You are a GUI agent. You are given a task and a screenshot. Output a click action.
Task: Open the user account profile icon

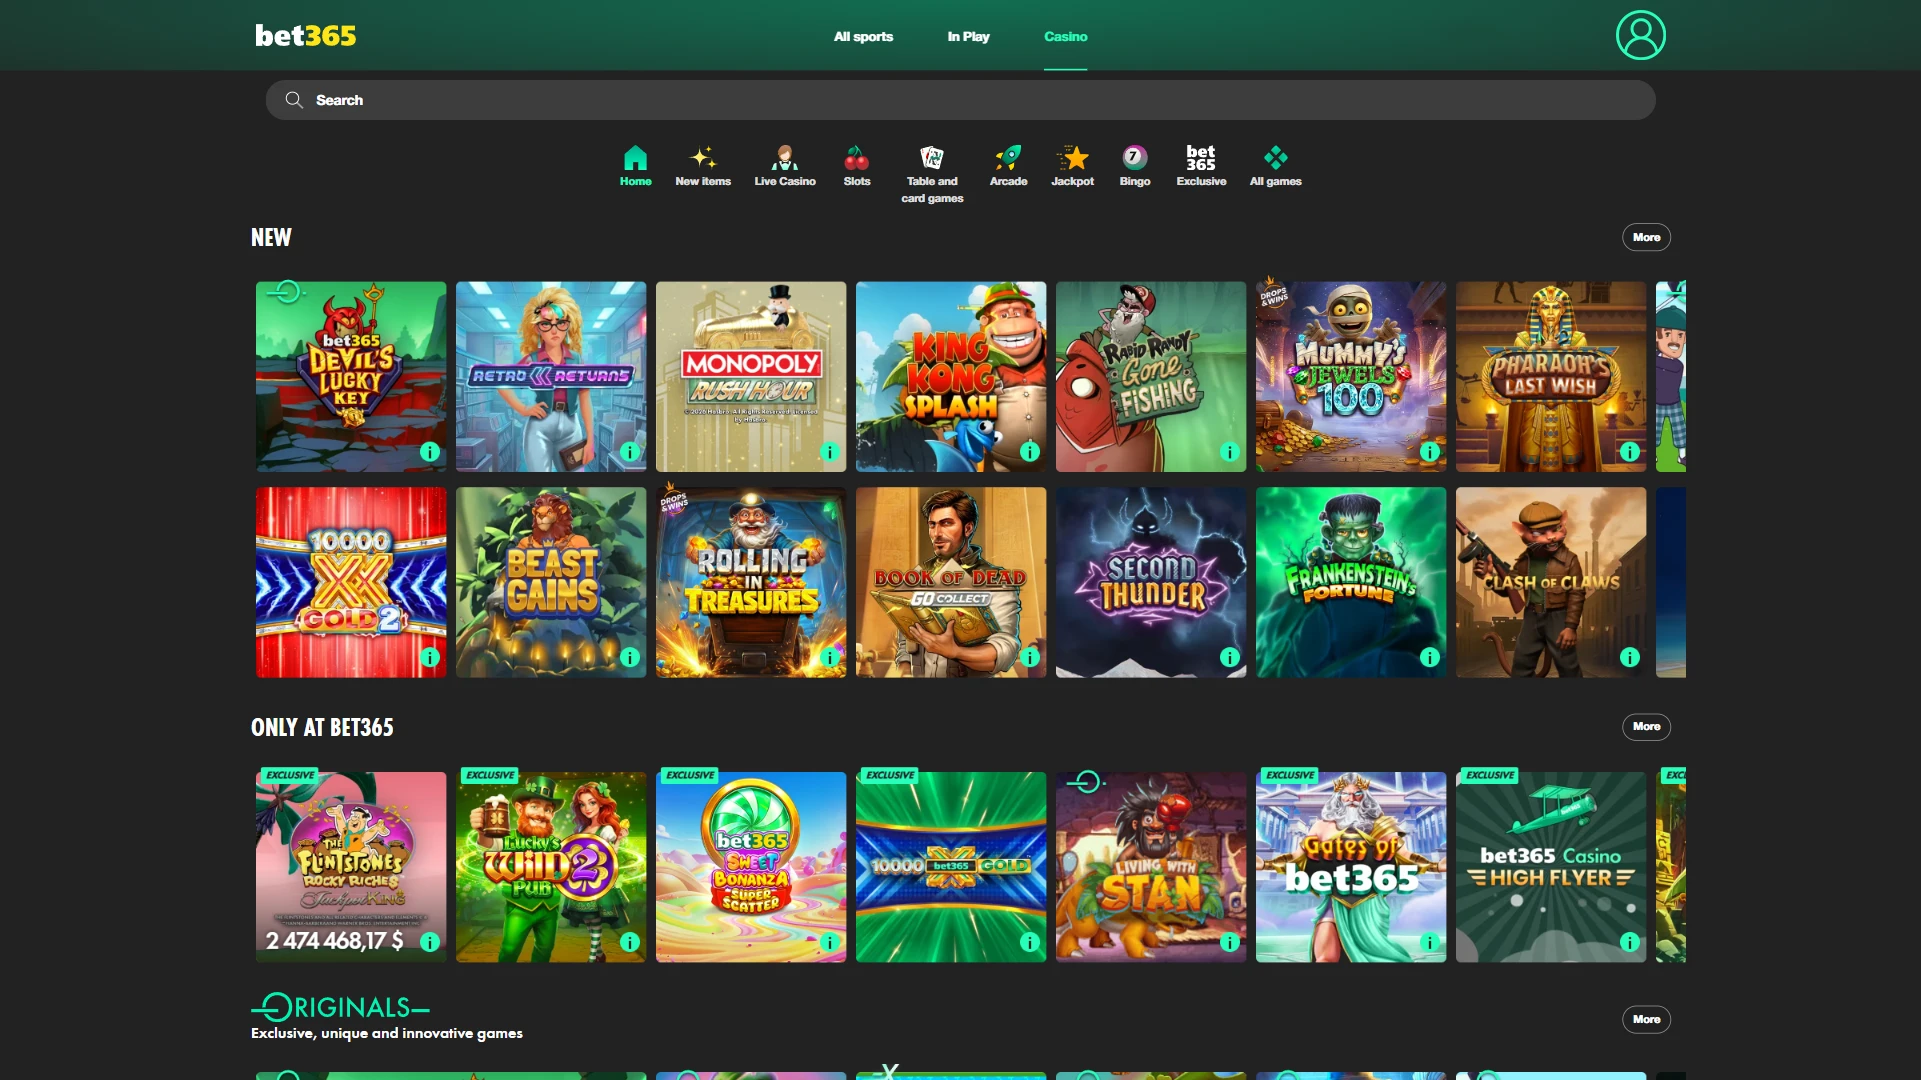pyautogui.click(x=1640, y=35)
